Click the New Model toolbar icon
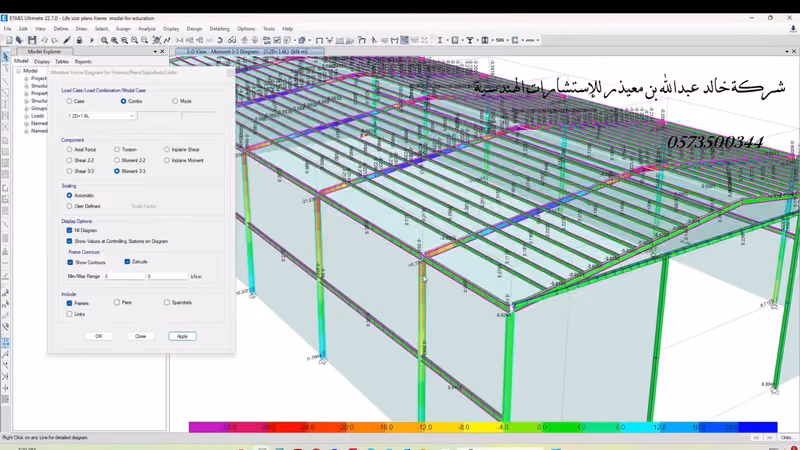 [9, 40]
